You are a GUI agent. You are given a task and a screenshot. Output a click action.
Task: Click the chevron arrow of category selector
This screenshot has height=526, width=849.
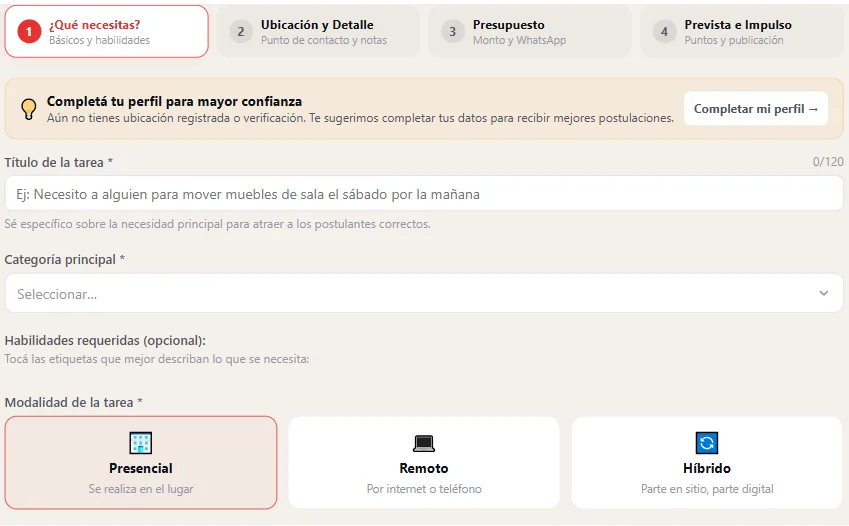coord(824,293)
